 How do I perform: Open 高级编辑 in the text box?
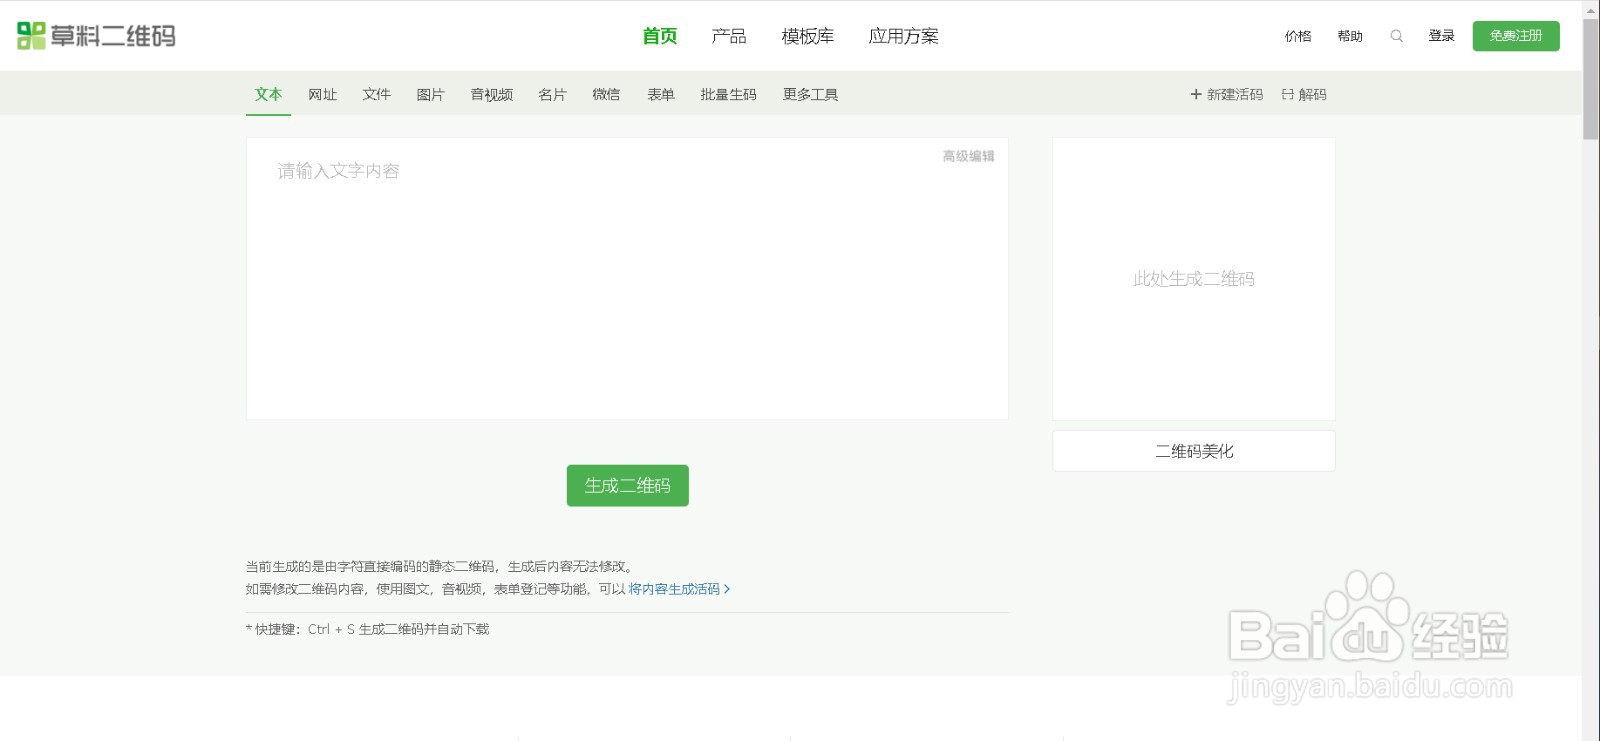click(968, 156)
